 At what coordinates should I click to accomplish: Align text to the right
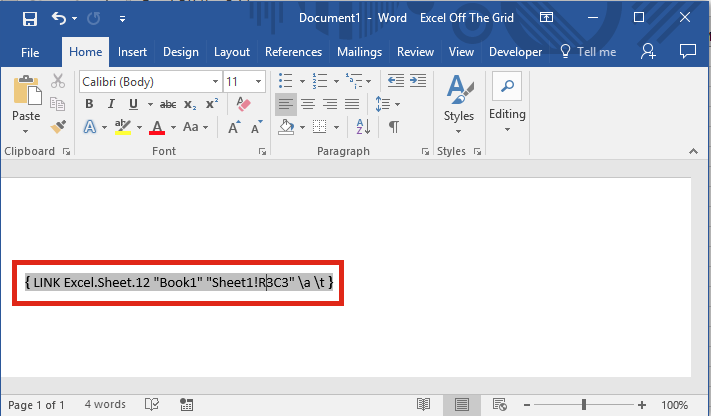point(330,104)
